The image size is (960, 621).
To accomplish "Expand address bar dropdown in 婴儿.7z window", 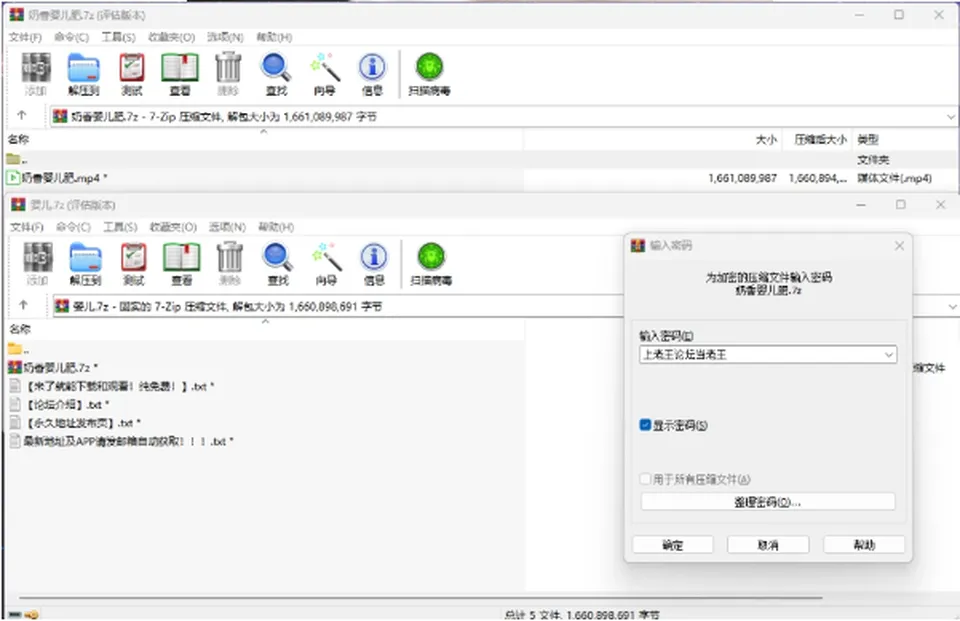I will (x=952, y=306).
